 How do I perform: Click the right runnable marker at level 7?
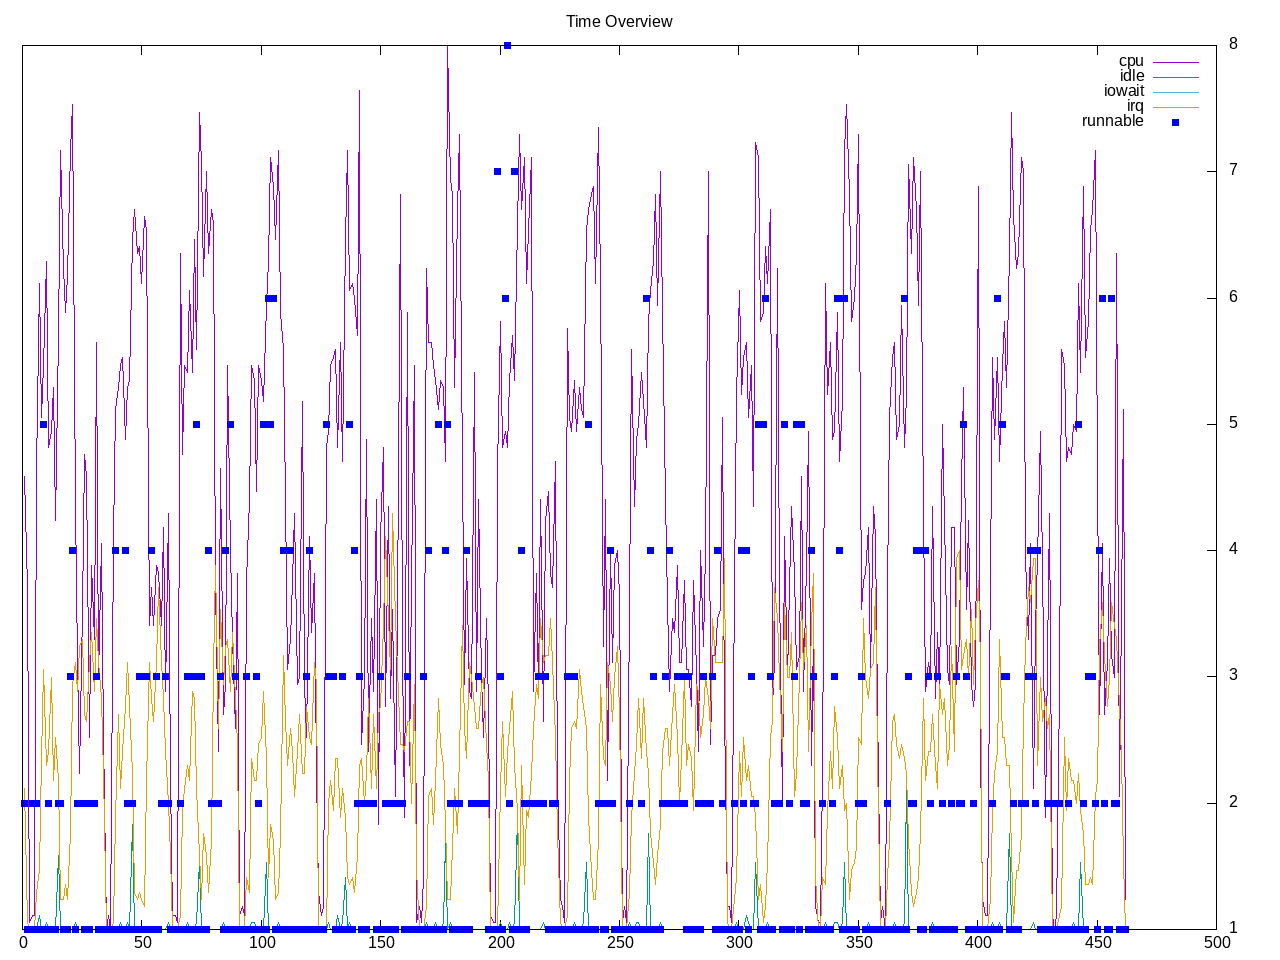[514, 171]
